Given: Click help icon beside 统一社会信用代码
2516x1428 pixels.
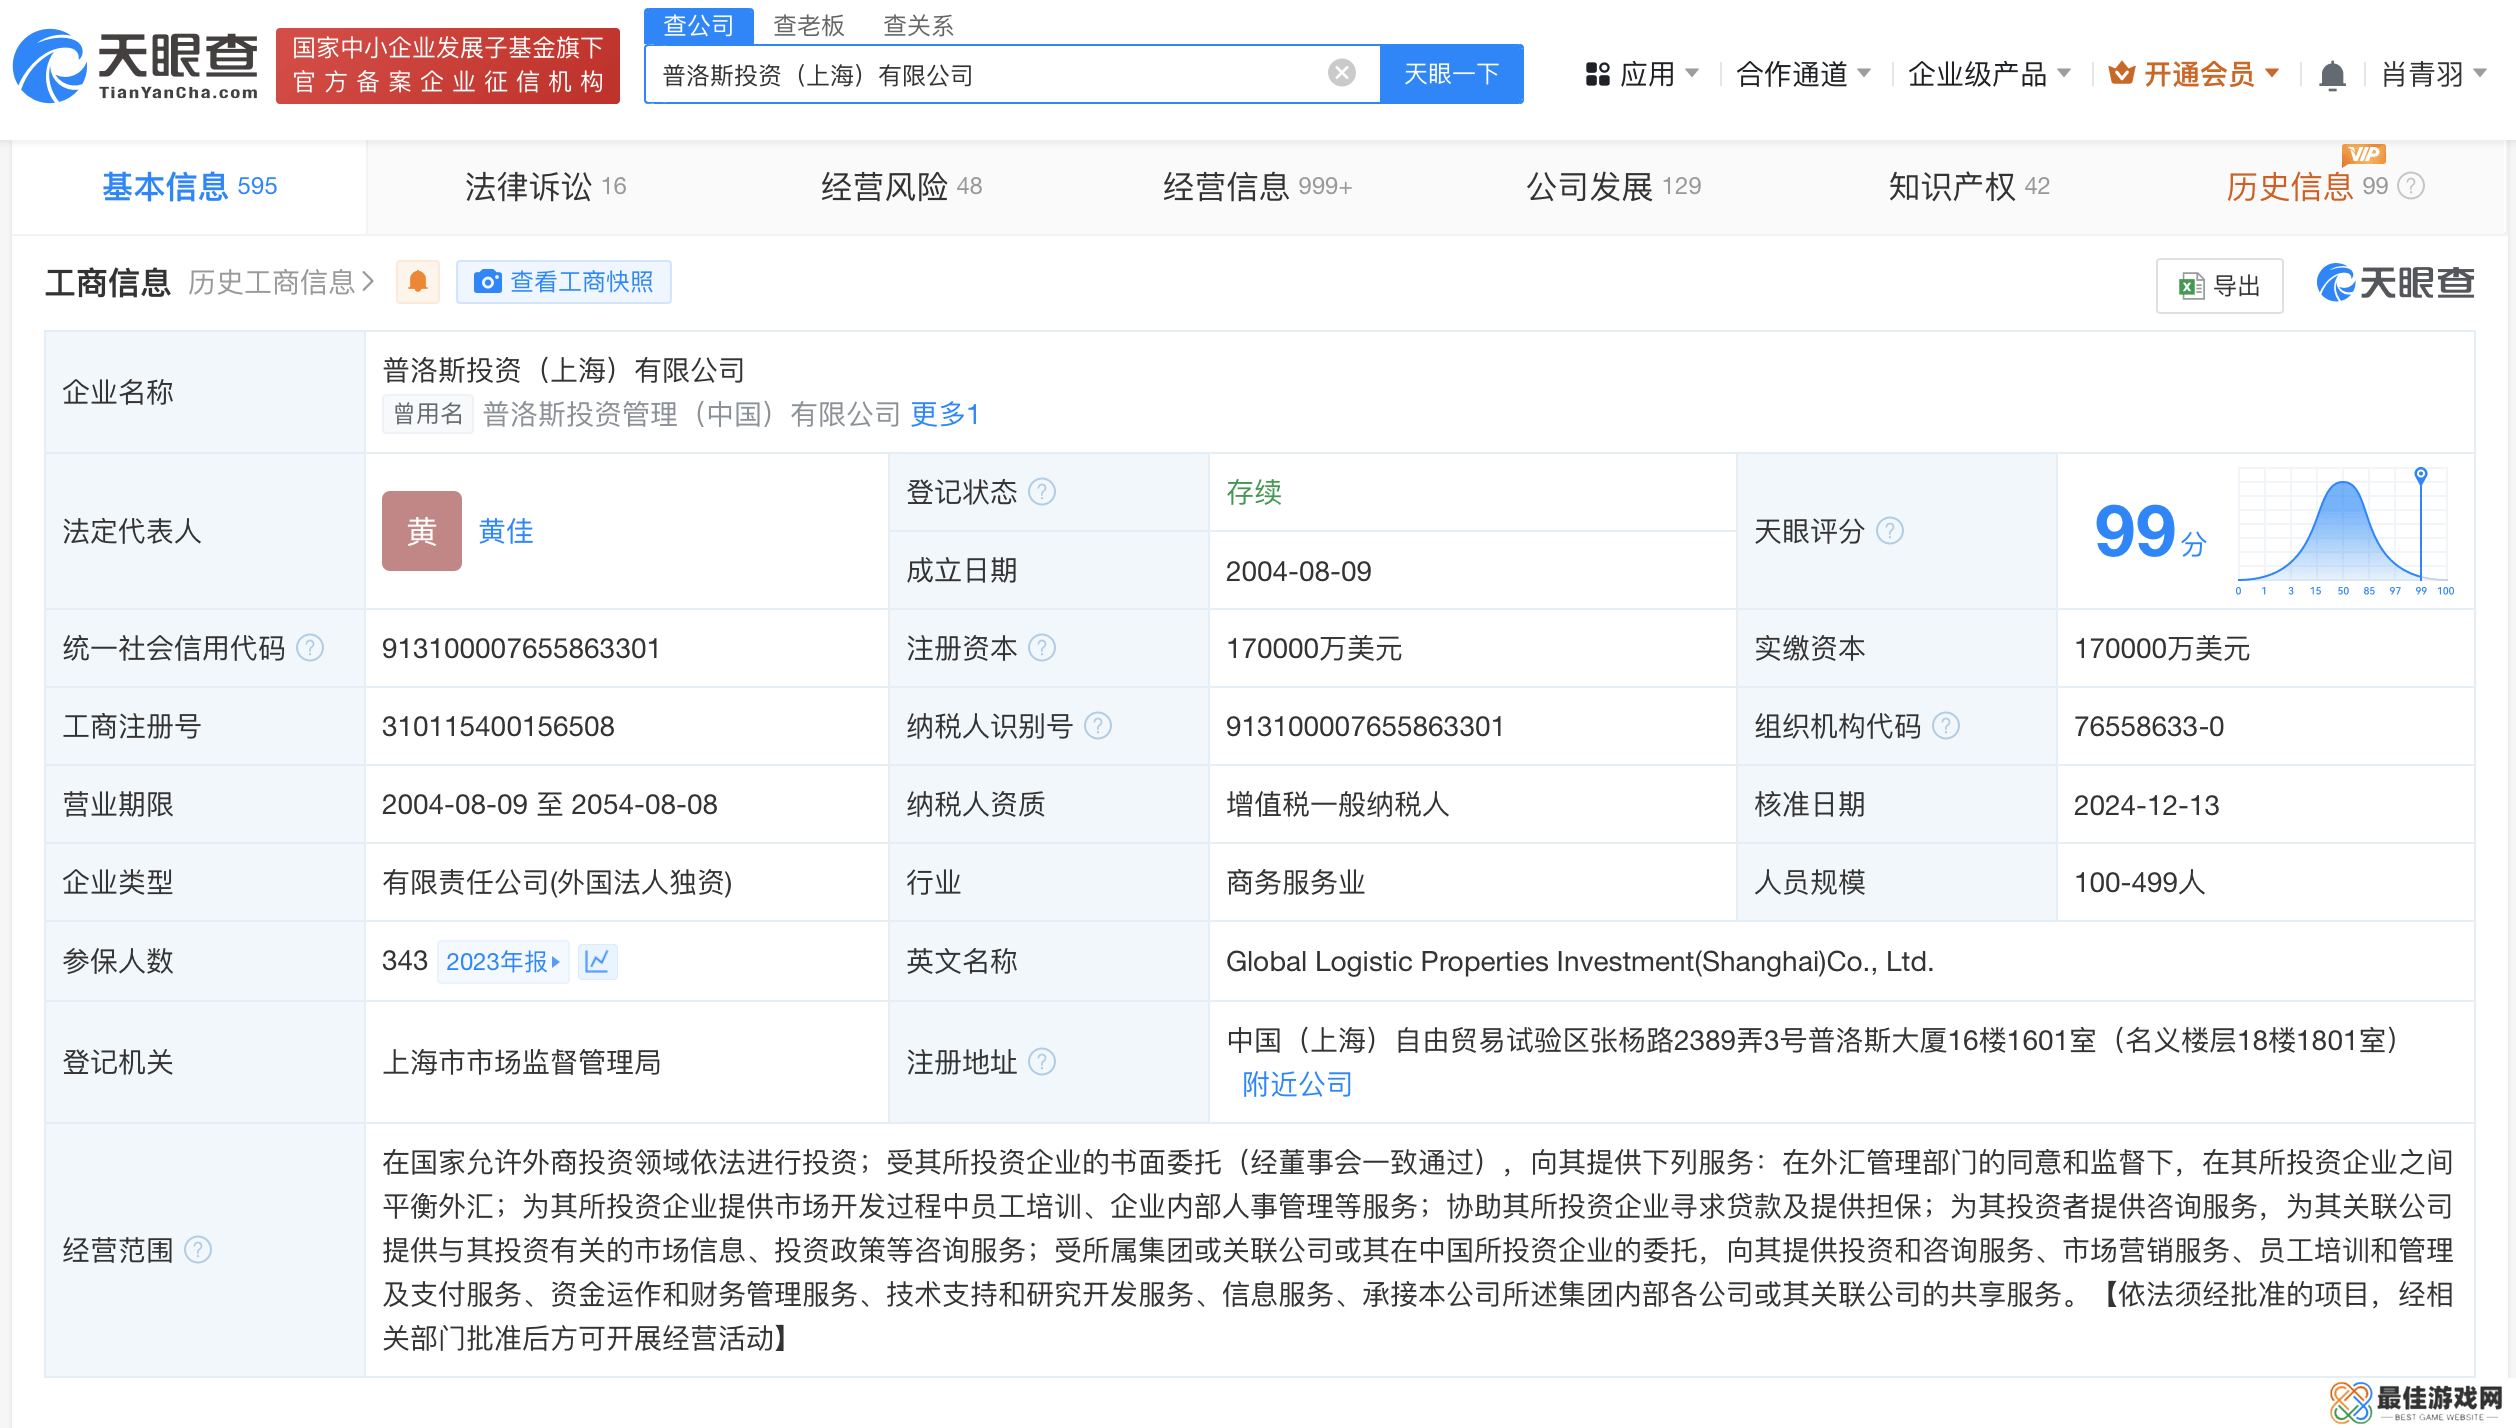Looking at the screenshot, I should (311, 648).
